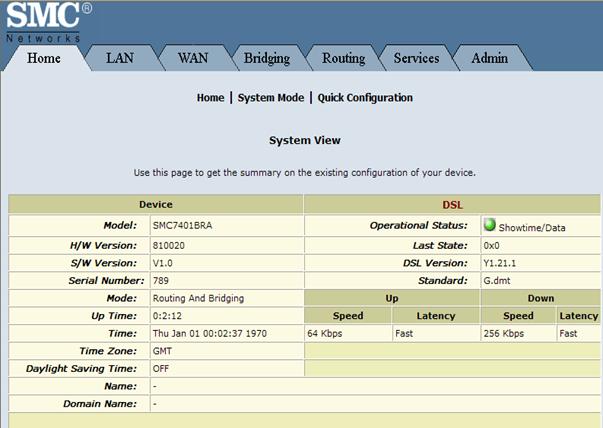Image resolution: width=603 pixels, height=428 pixels.
Task: Select Daylight Saving Time value OFF
Action: 160,369
